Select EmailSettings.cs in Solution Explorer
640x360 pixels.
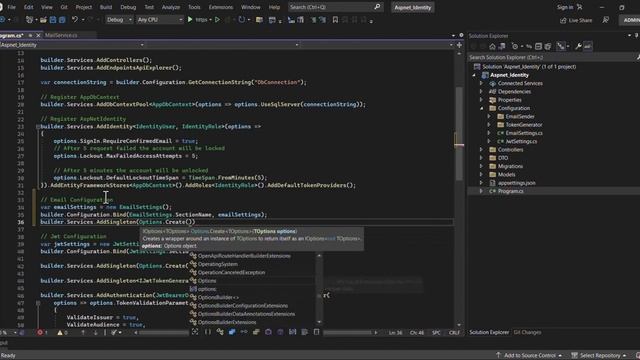pos(524,133)
